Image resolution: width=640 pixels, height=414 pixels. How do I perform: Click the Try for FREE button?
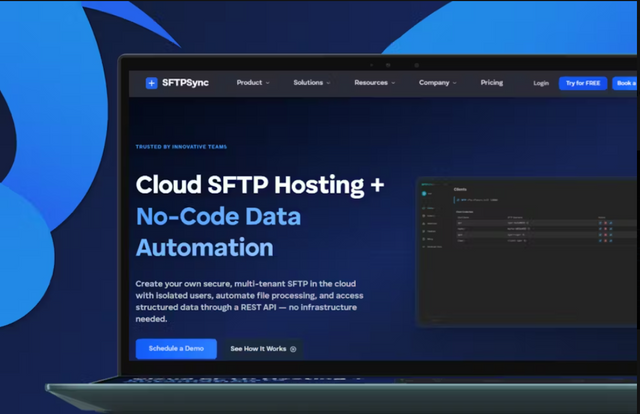583,83
